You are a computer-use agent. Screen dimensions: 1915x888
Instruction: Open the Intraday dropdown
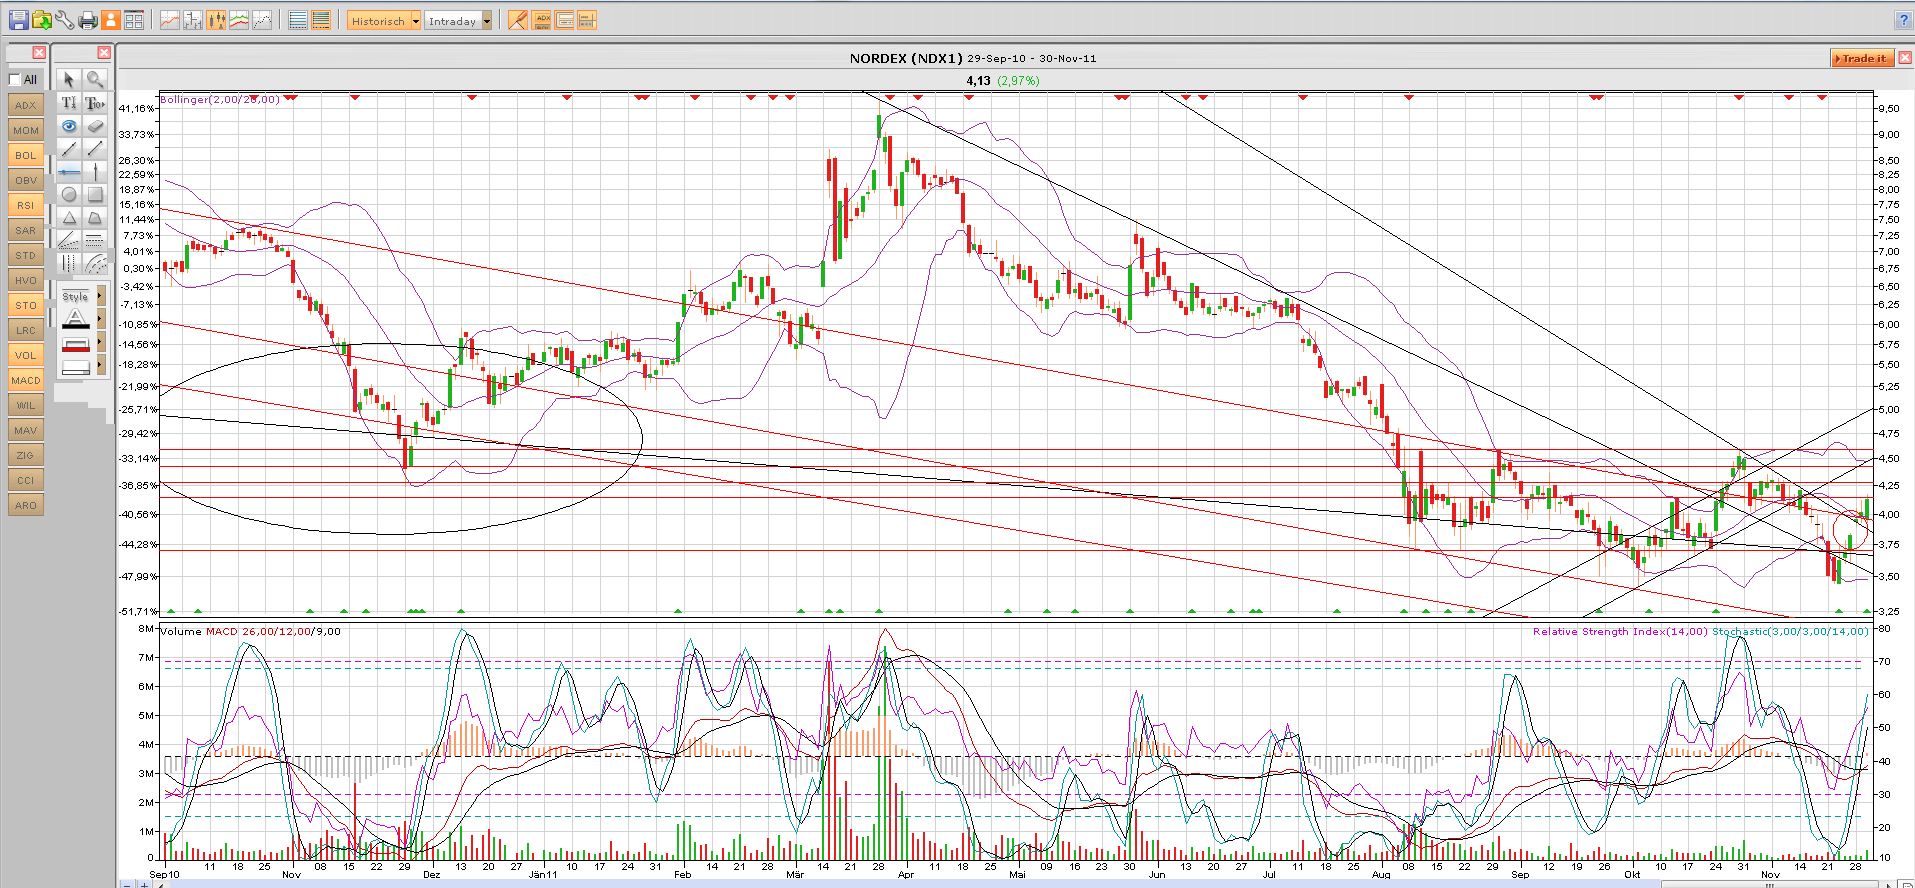[459, 21]
